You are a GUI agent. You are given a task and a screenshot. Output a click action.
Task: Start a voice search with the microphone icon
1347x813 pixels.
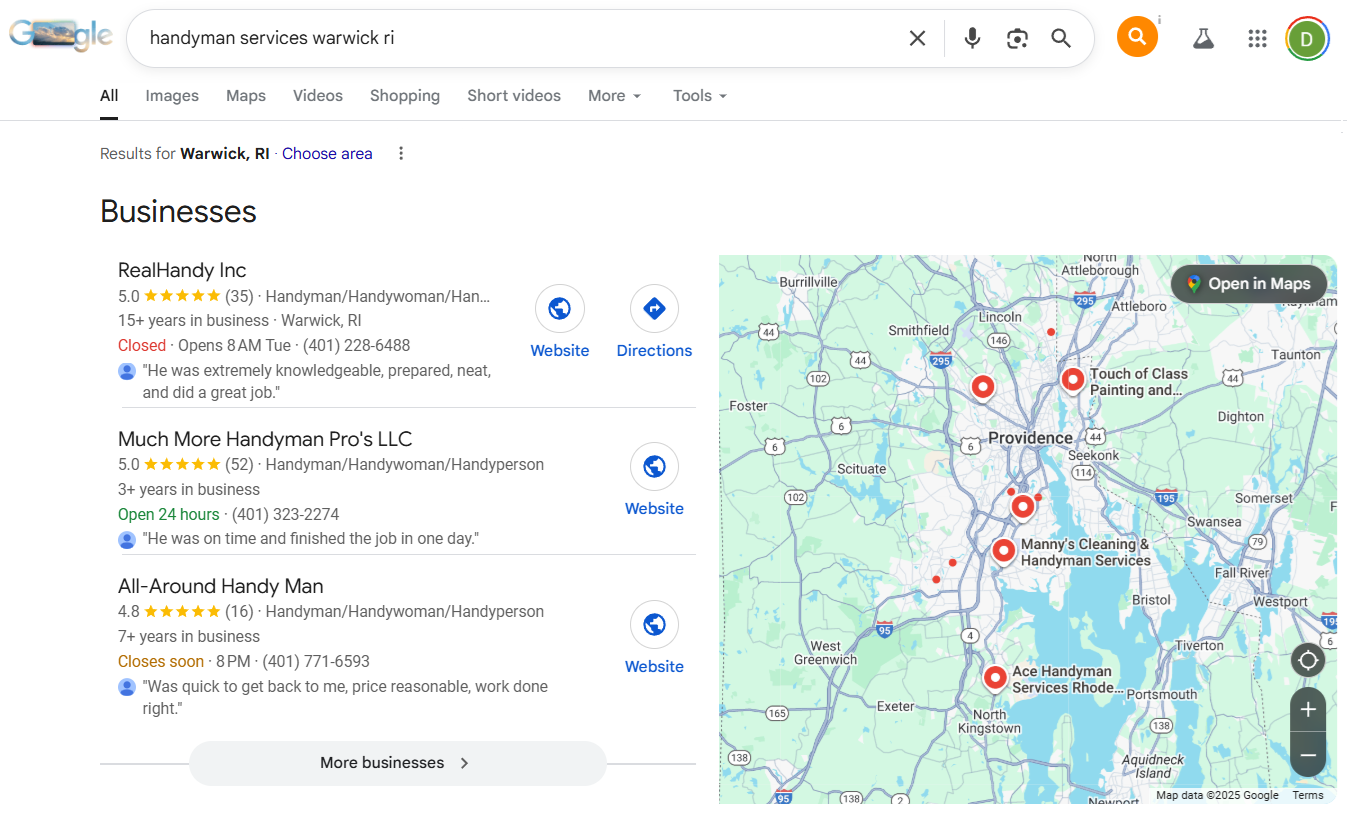click(x=971, y=37)
